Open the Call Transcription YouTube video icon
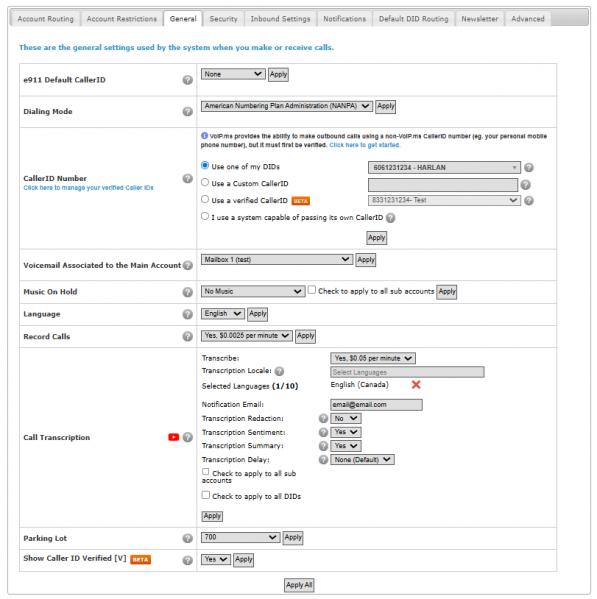597x599 pixels. [x=173, y=437]
